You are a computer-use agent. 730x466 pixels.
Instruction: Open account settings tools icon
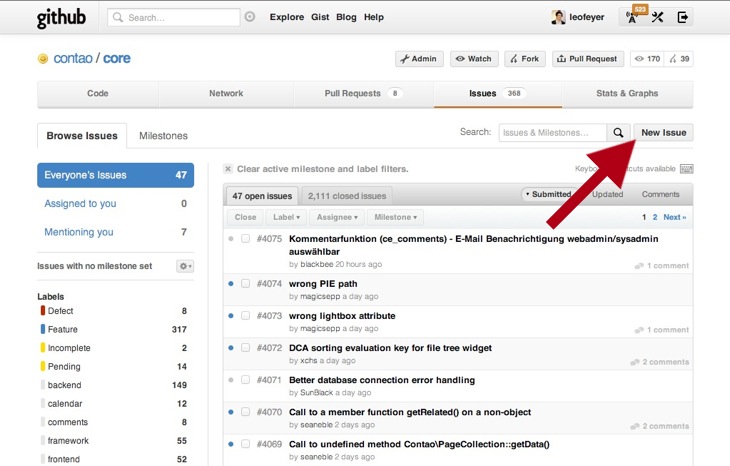[x=657, y=18]
